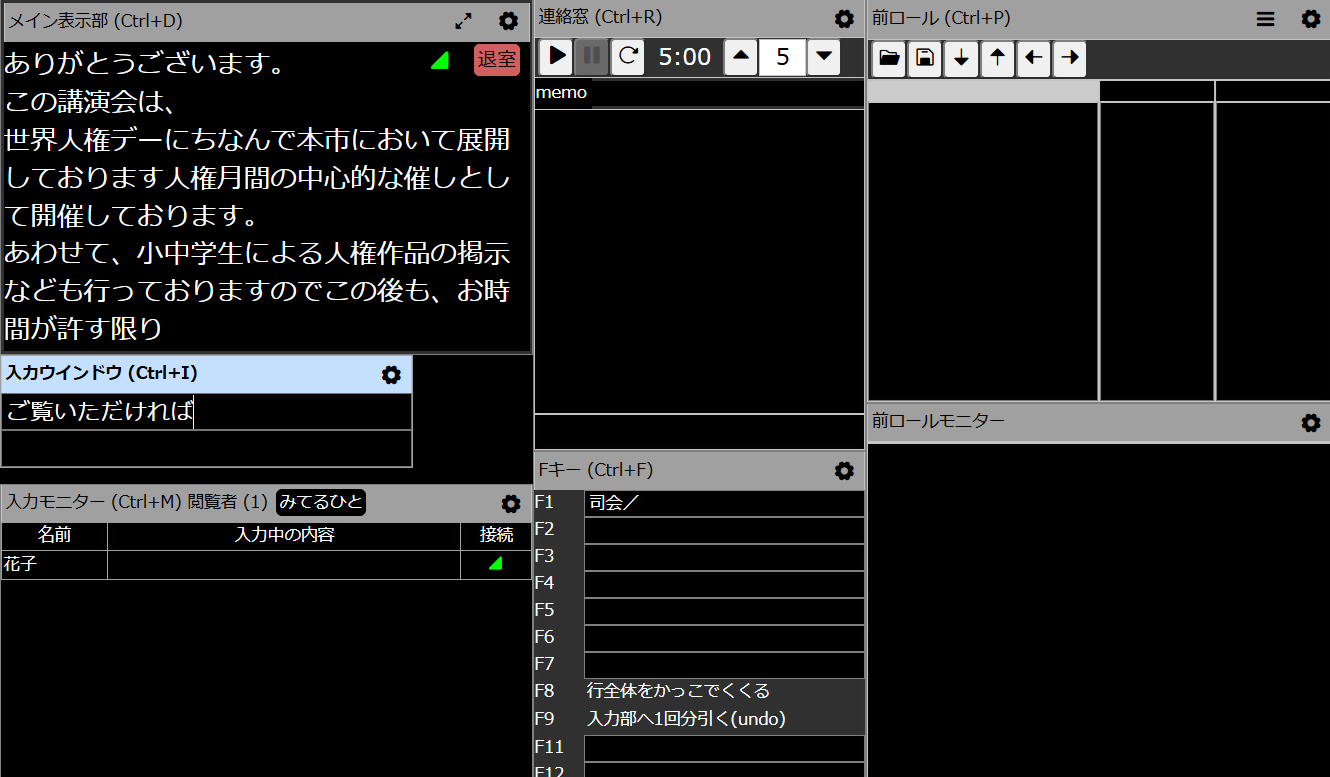
Task: Decrease the timer minutes with the down stepper
Action: (x=822, y=57)
